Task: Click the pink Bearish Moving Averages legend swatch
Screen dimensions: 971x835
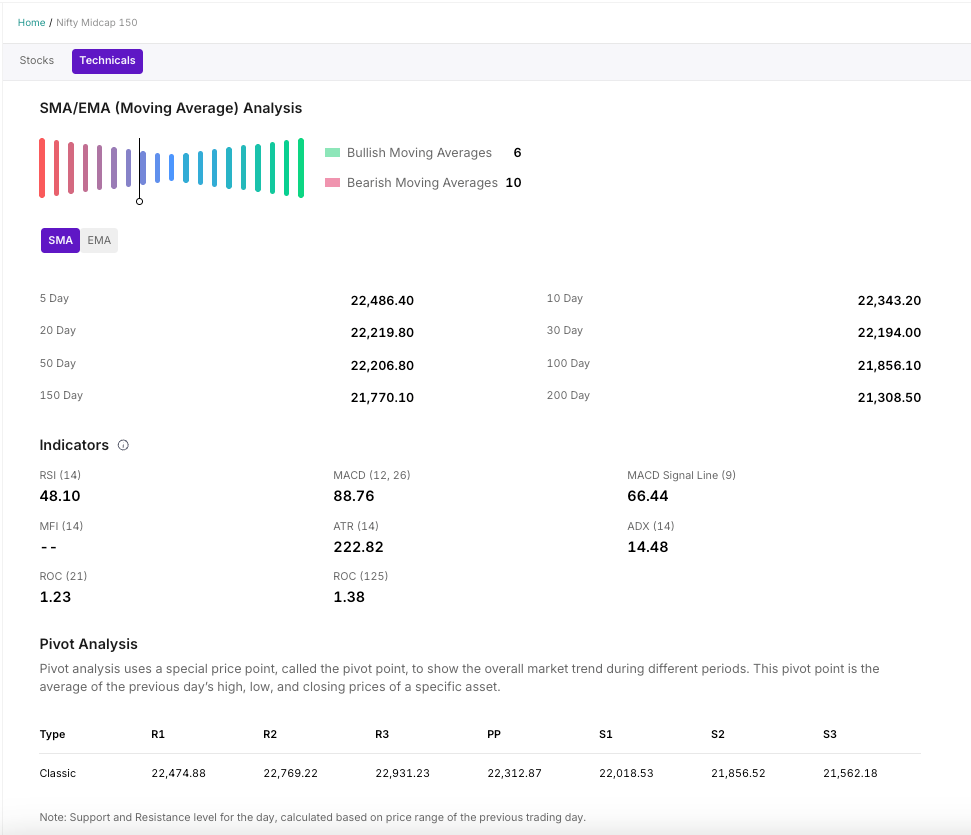Action: 333,183
